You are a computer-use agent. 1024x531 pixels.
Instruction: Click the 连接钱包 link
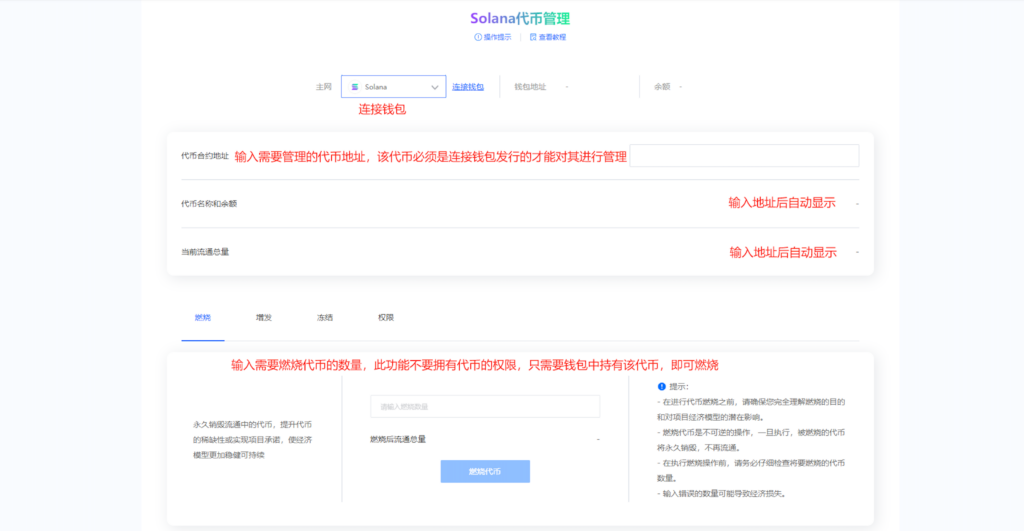pos(468,87)
